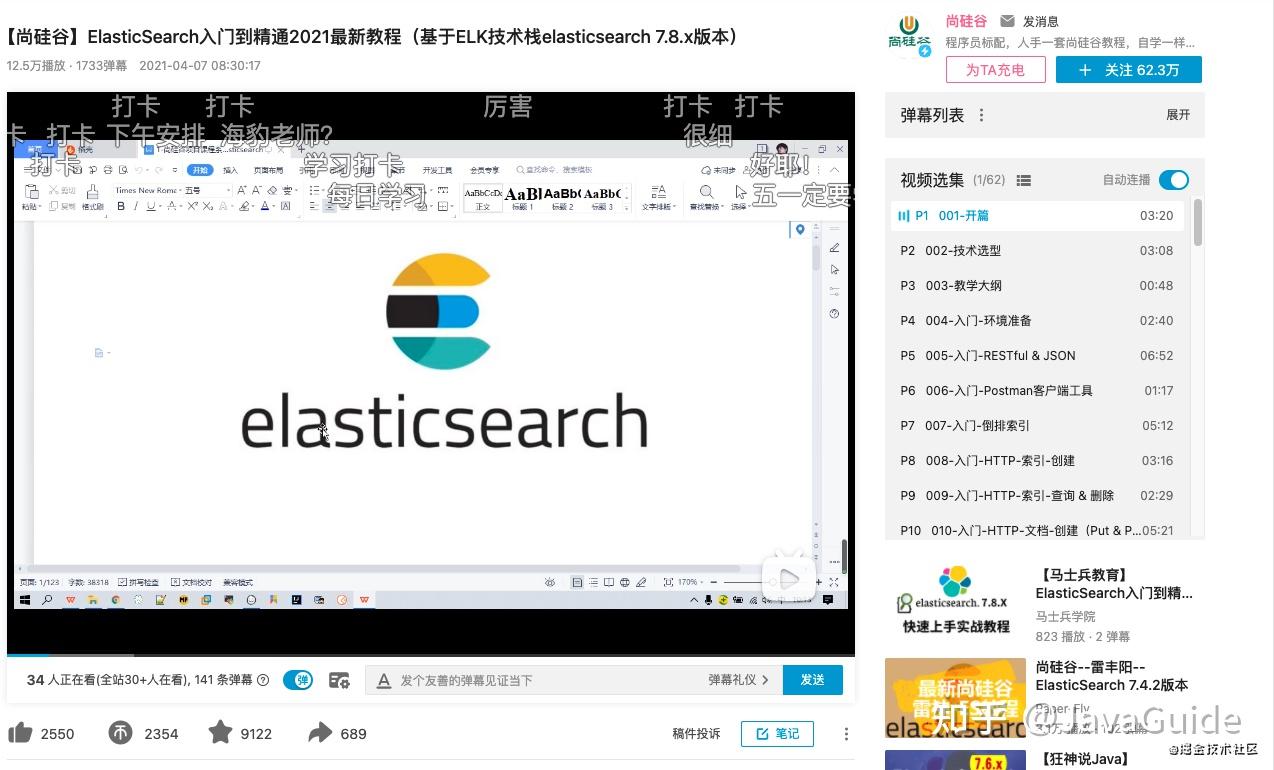Open the 尚硅谷--雷丰阳--ElasticSearch 7.4.2版本 video title
The width and height of the screenshot is (1274, 770).
tap(1112, 676)
